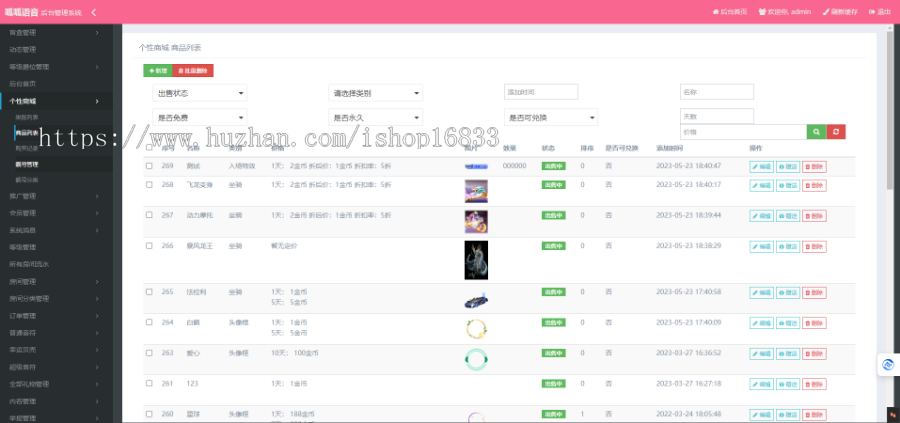Collapse the 个性商城 sidebar section
900x423 pixels.
point(55,101)
